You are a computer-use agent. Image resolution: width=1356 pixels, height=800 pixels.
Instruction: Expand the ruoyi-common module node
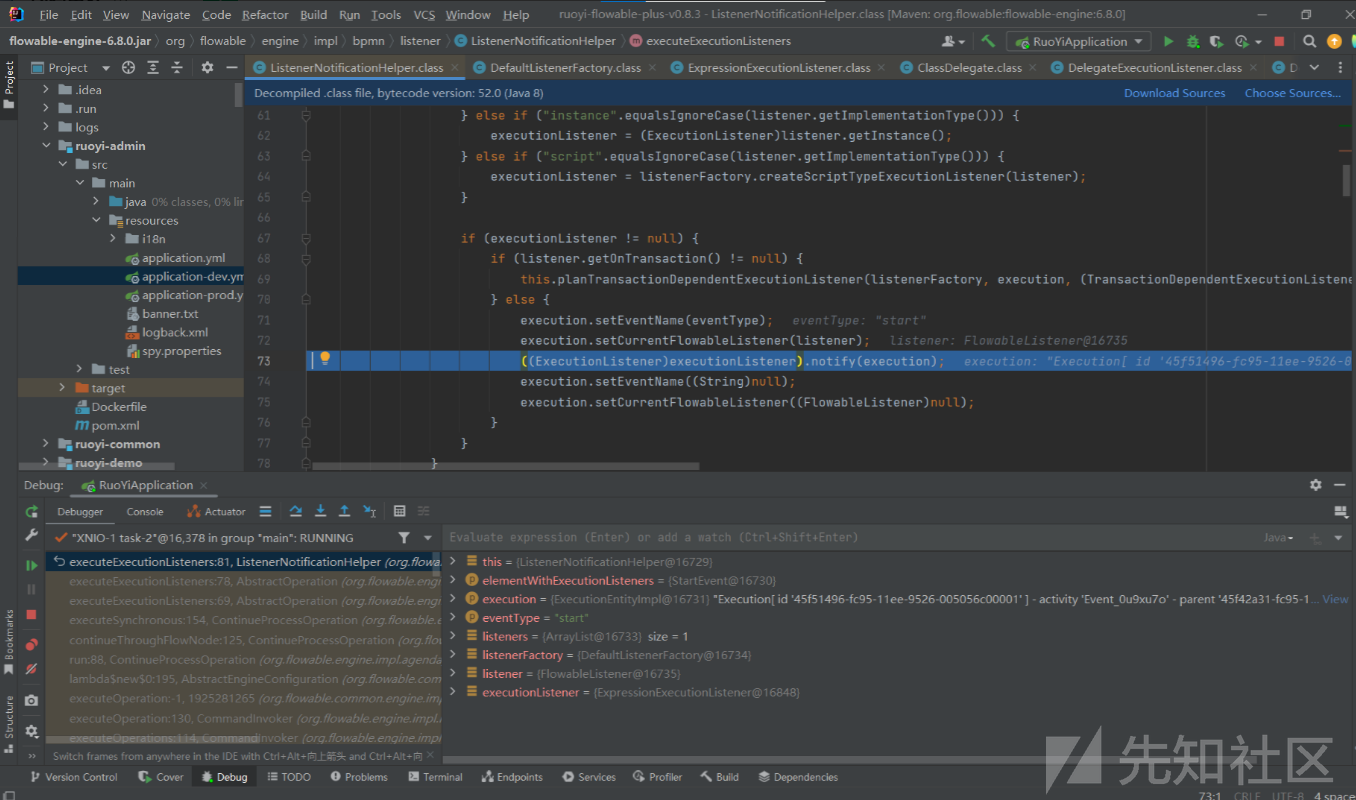pyautogui.click(x=46, y=444)
